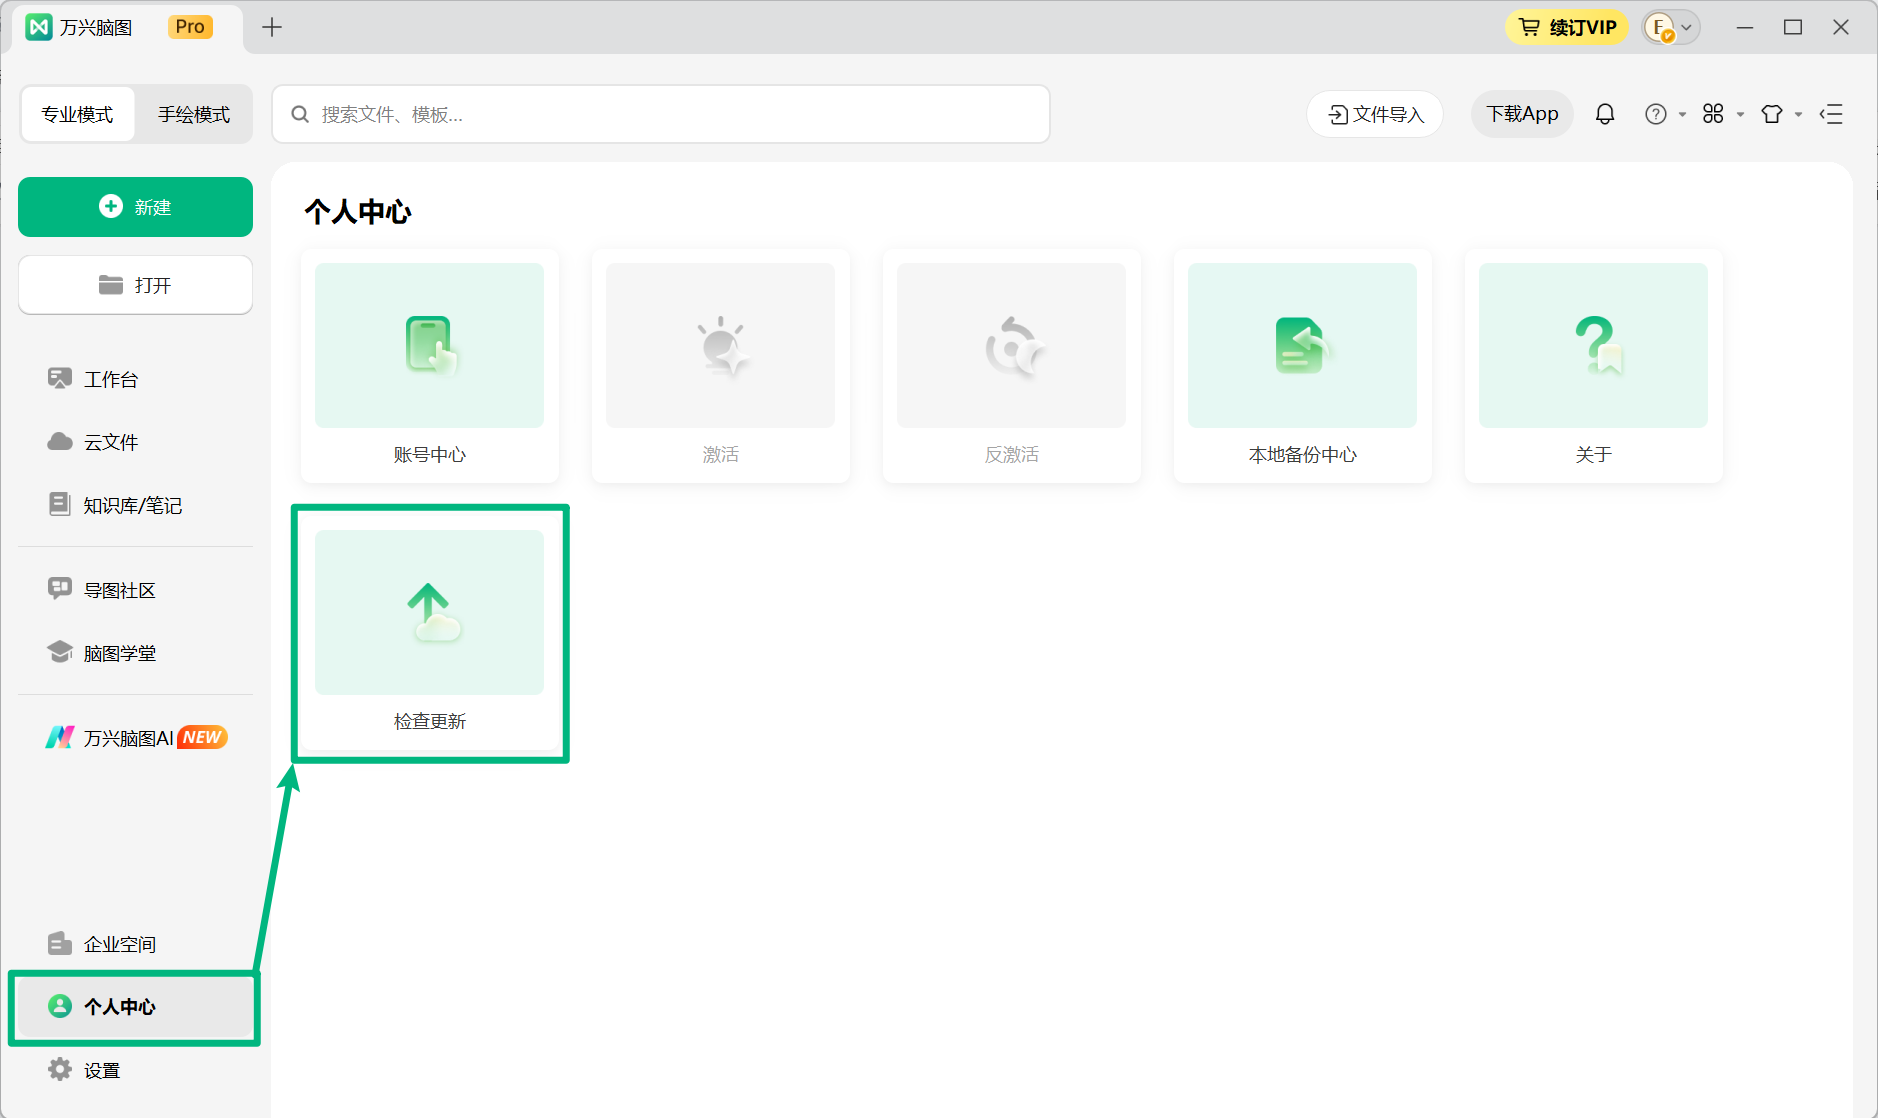Open the user avatar account menu

point(1671,27)
